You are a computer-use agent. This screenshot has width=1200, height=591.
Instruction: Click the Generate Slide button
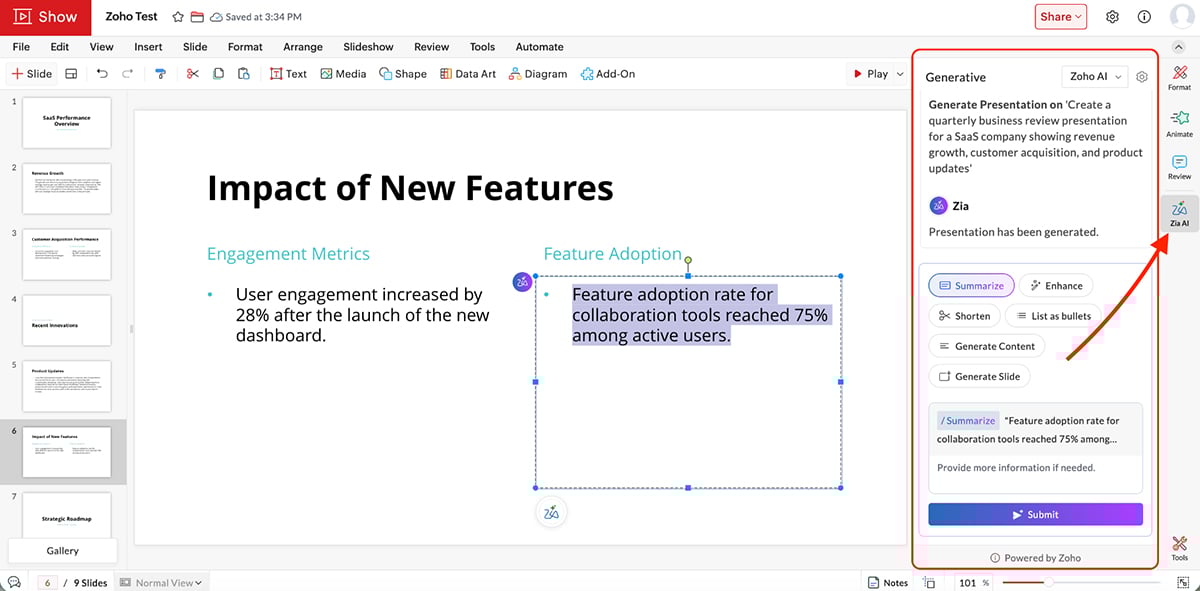[x=979, y=376]
